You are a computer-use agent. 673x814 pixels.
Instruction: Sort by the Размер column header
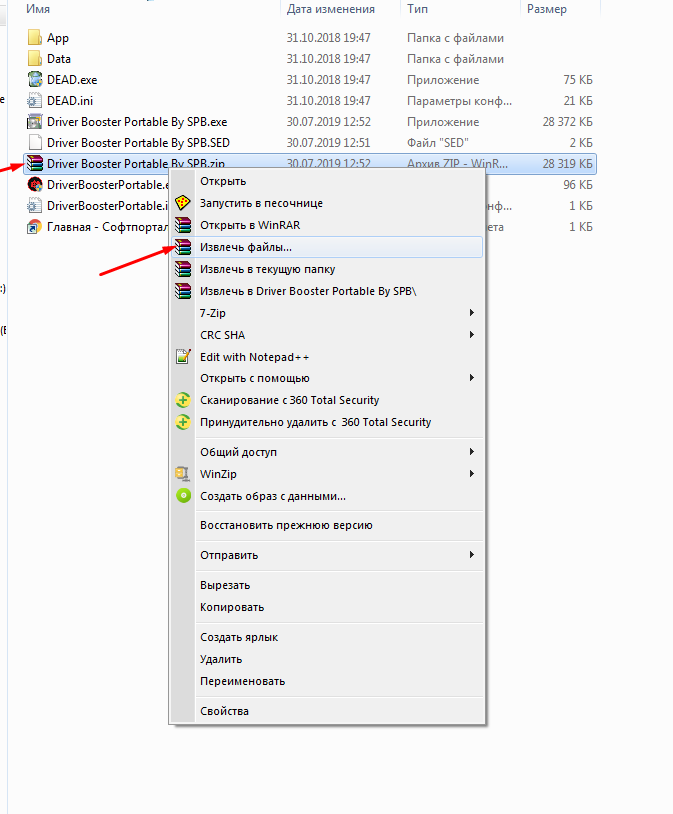tap(546, 9)
